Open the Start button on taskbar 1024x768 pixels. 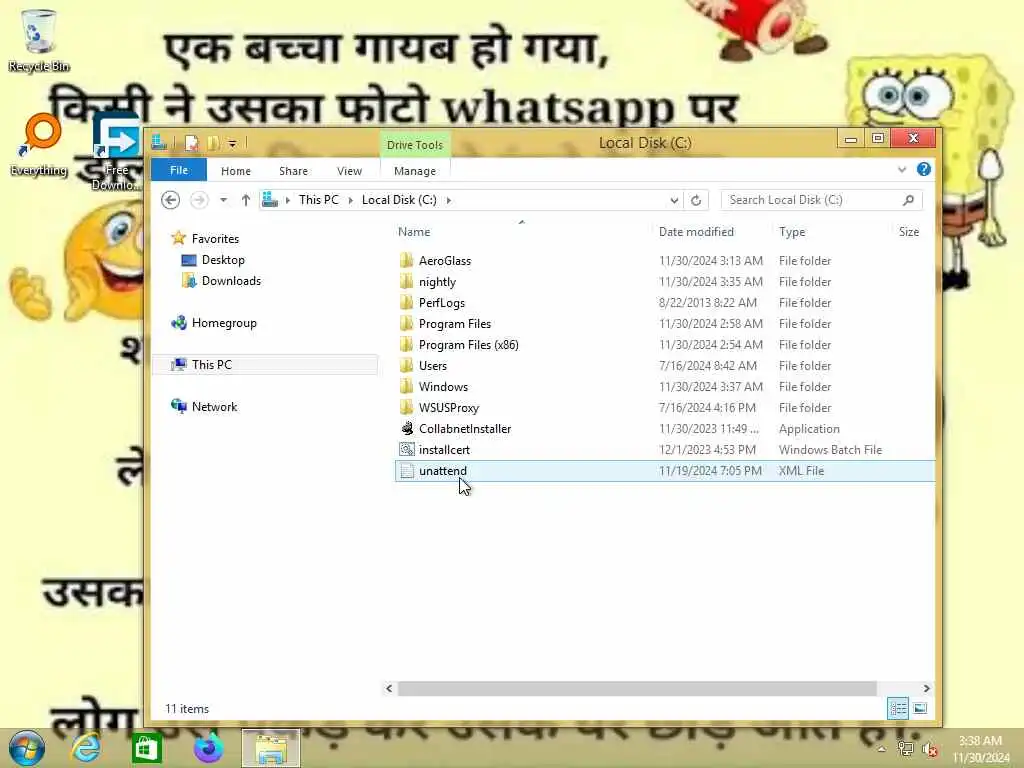coord(26,748)
